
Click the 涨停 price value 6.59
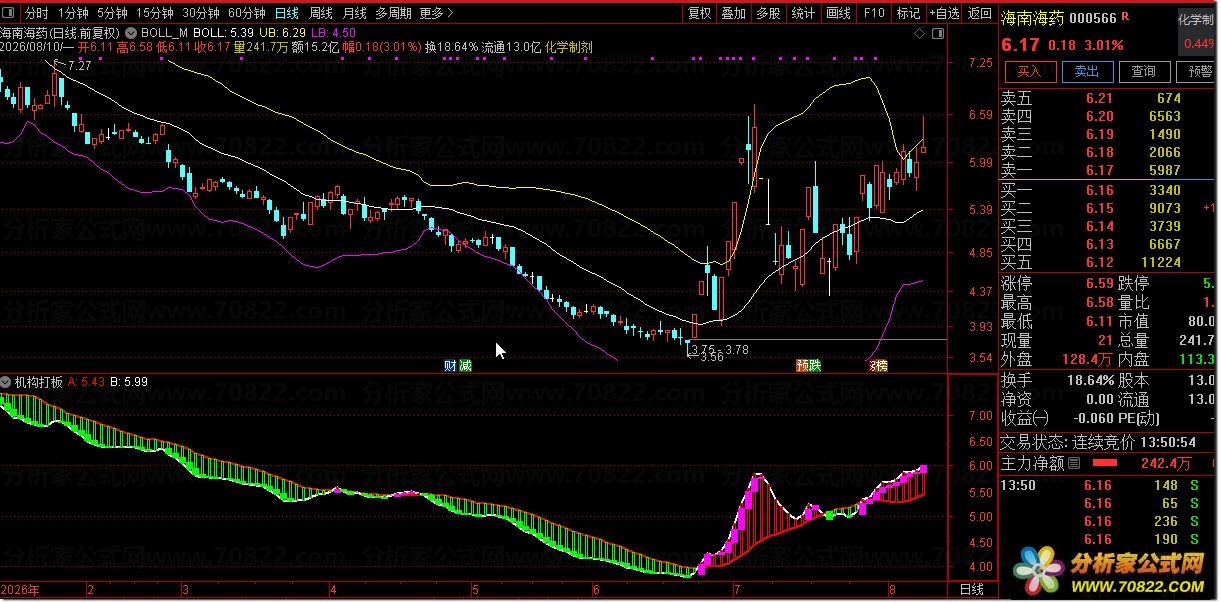pyautogui.click(x=1099, y=283)
